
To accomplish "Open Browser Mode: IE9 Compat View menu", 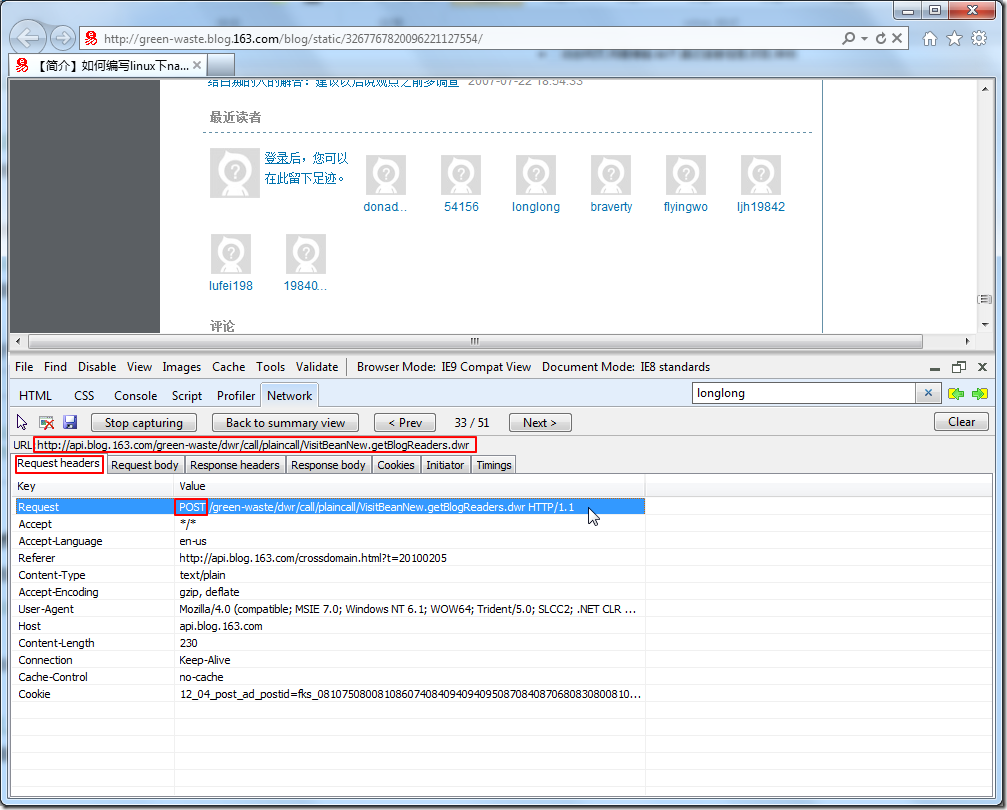I will point(444,367).
